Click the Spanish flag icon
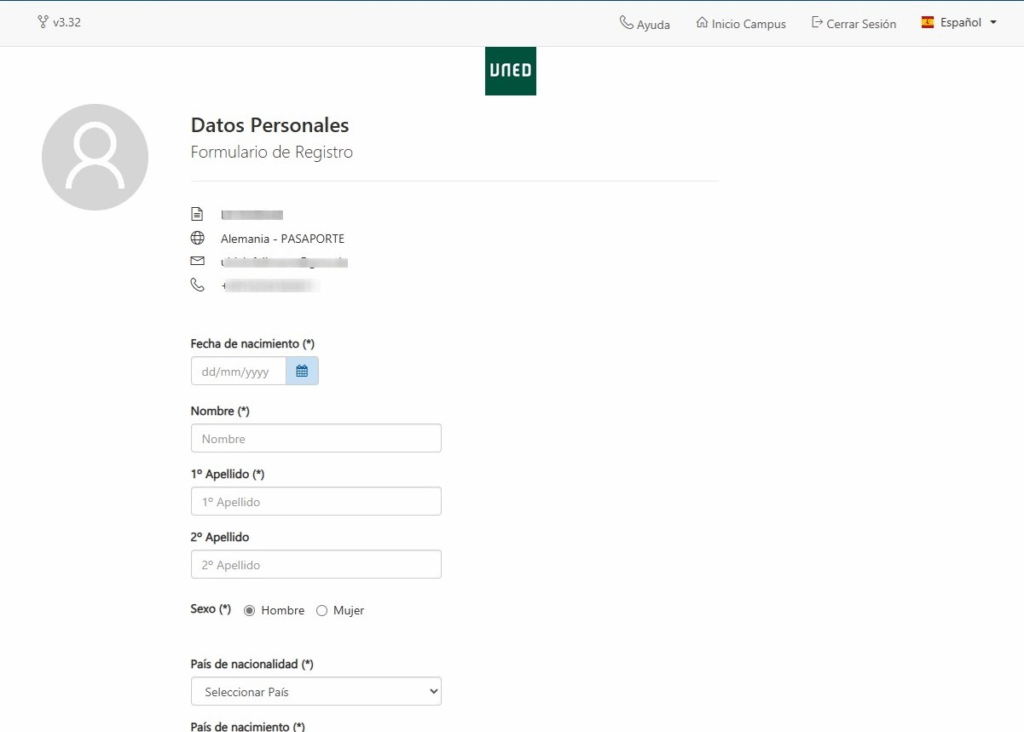Viewport: 1024px width, 732px height. 928,22
